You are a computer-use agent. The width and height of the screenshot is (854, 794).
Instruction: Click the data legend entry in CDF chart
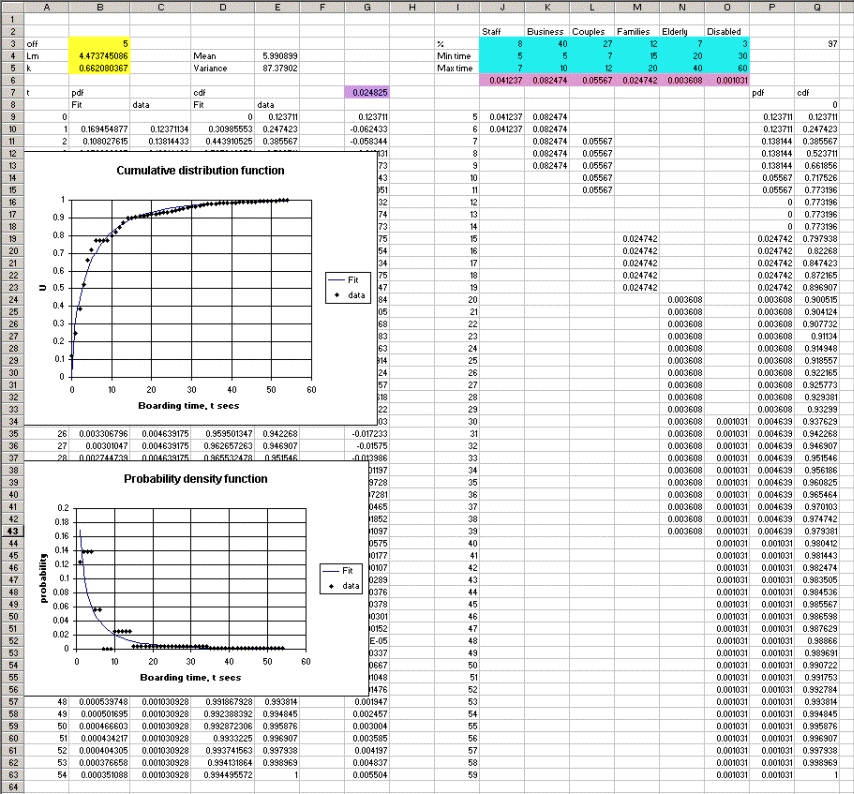[x=347, y=295]
